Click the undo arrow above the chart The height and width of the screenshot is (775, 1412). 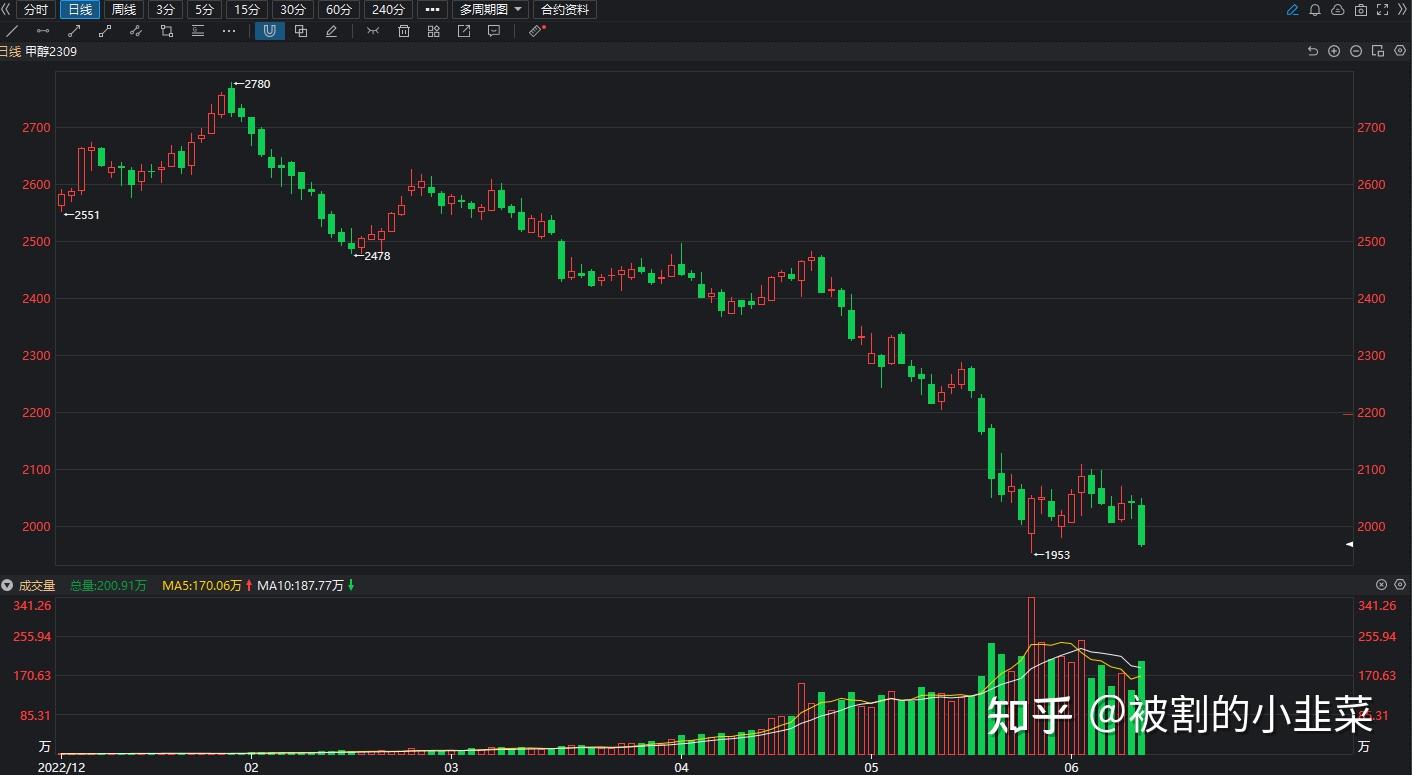(x=1312, y=50)
